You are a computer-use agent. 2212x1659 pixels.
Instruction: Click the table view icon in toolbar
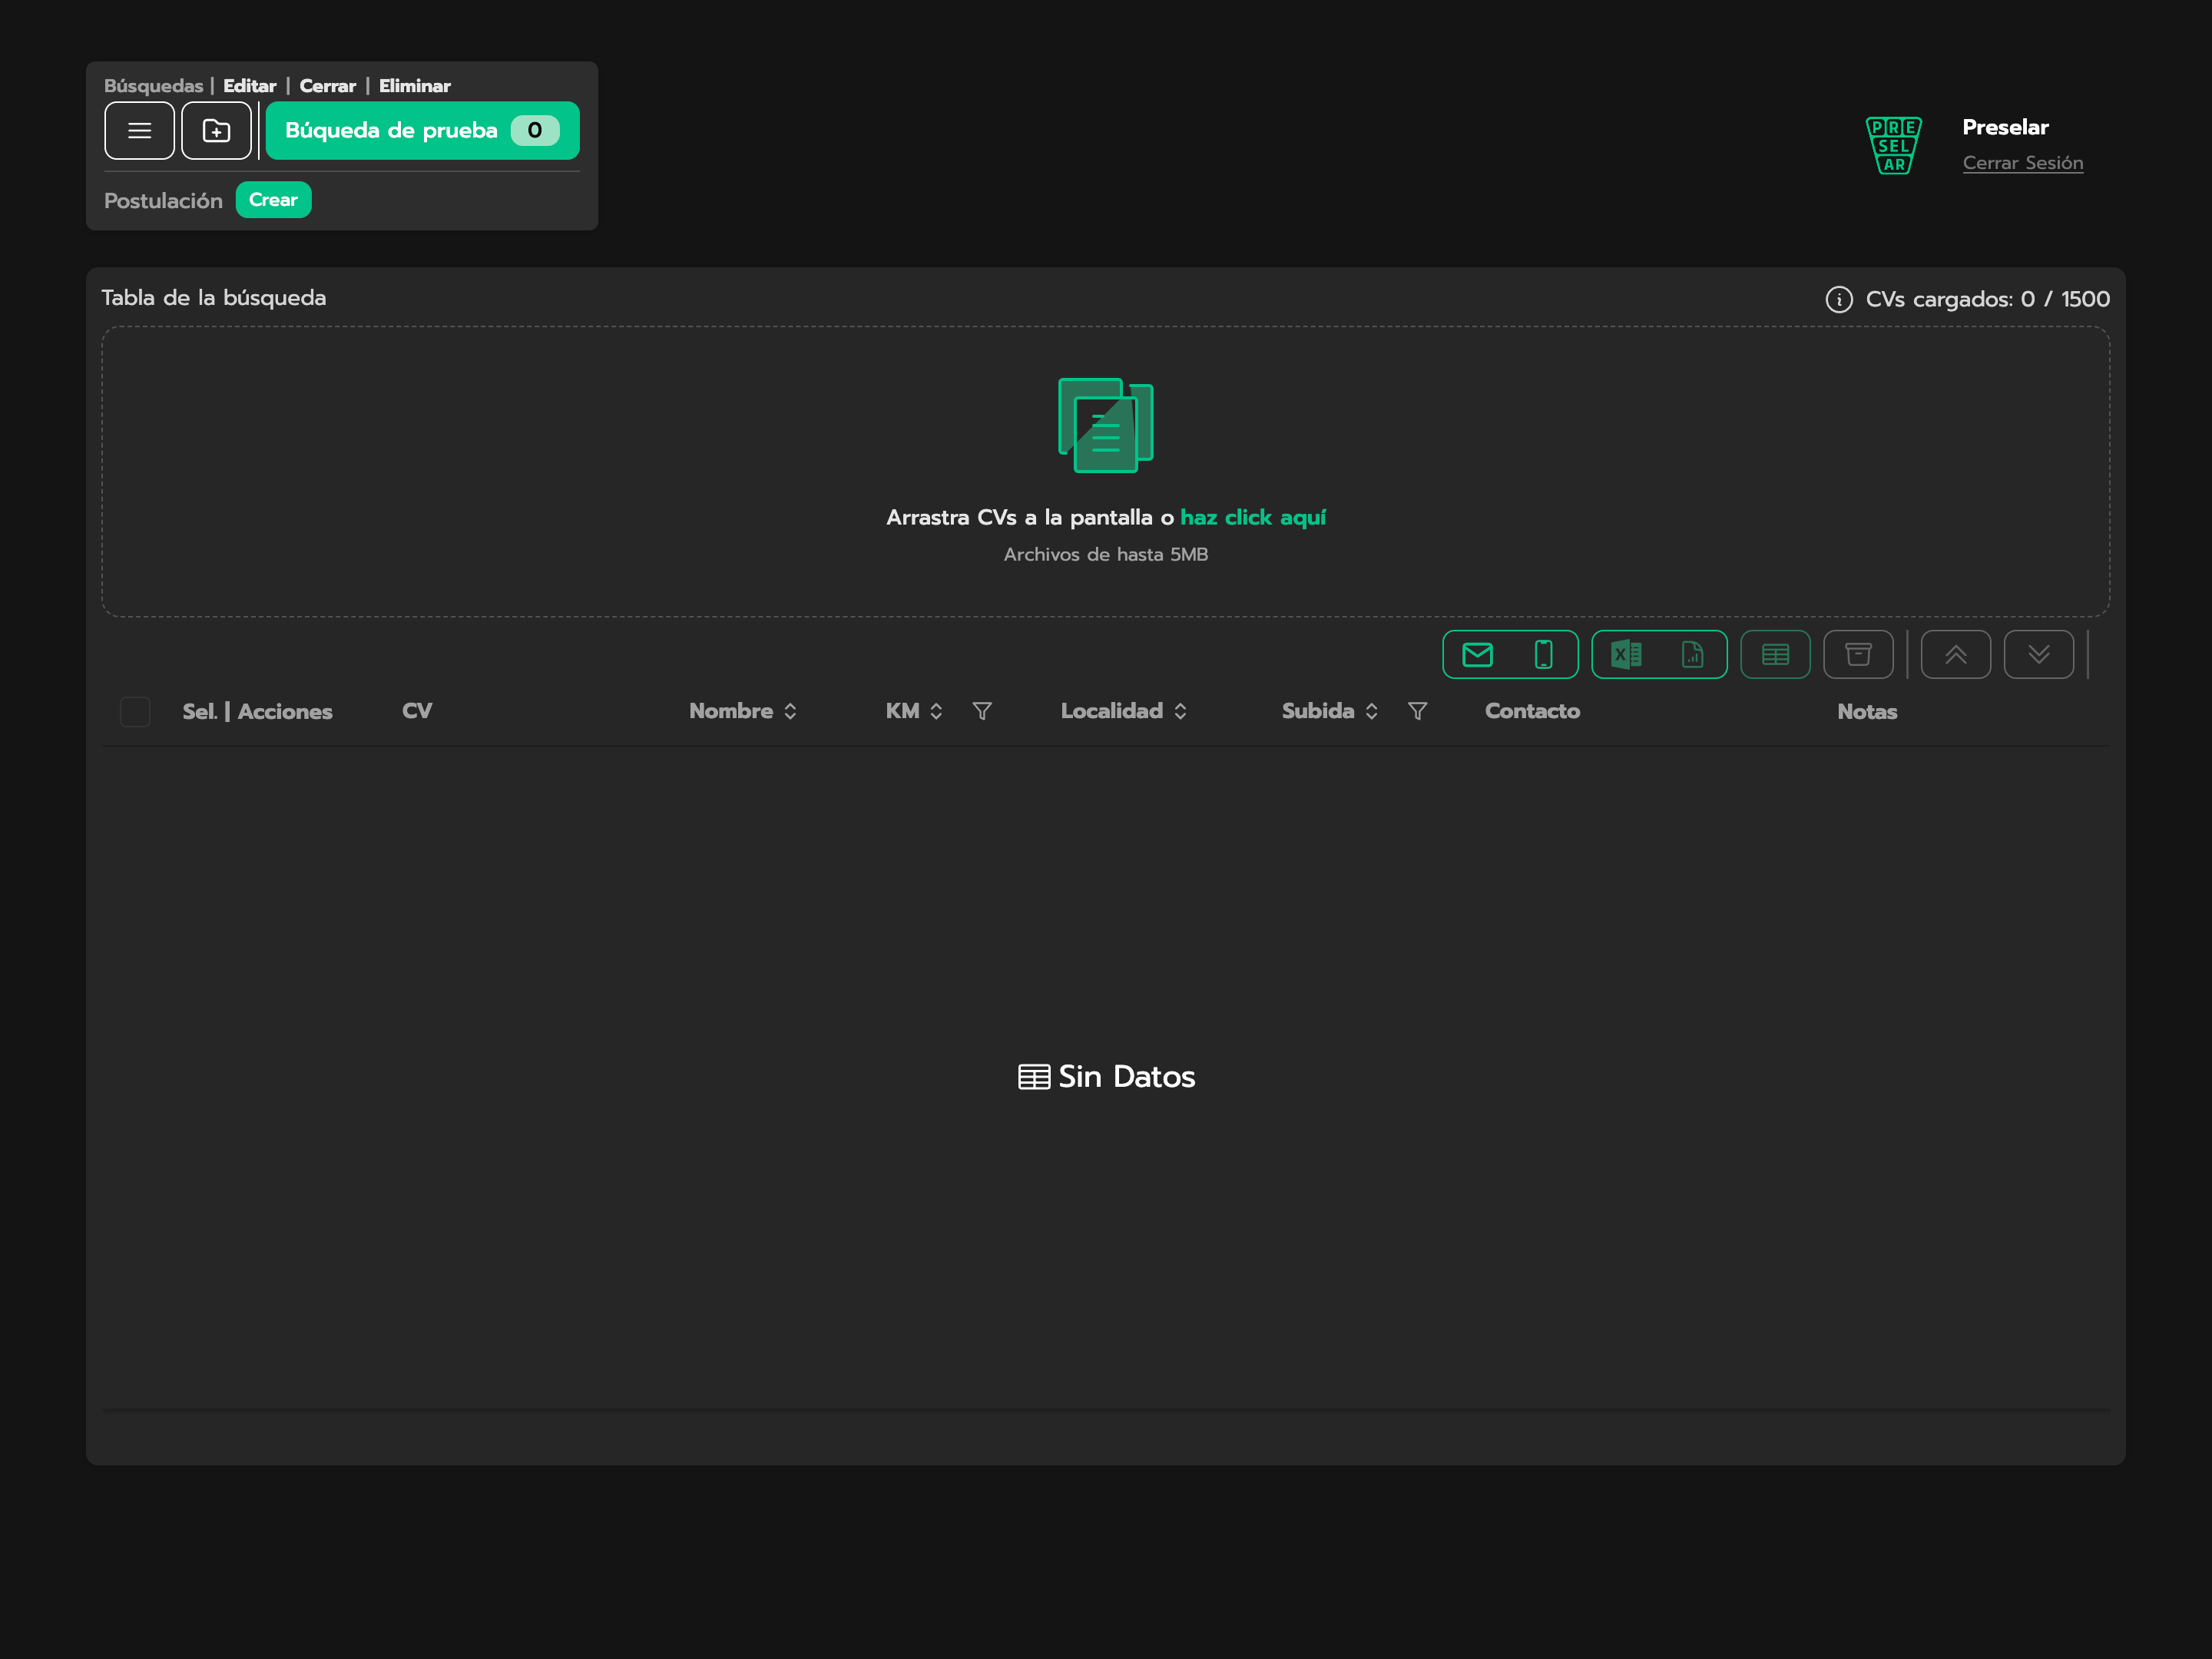[x=1775, y=655]
